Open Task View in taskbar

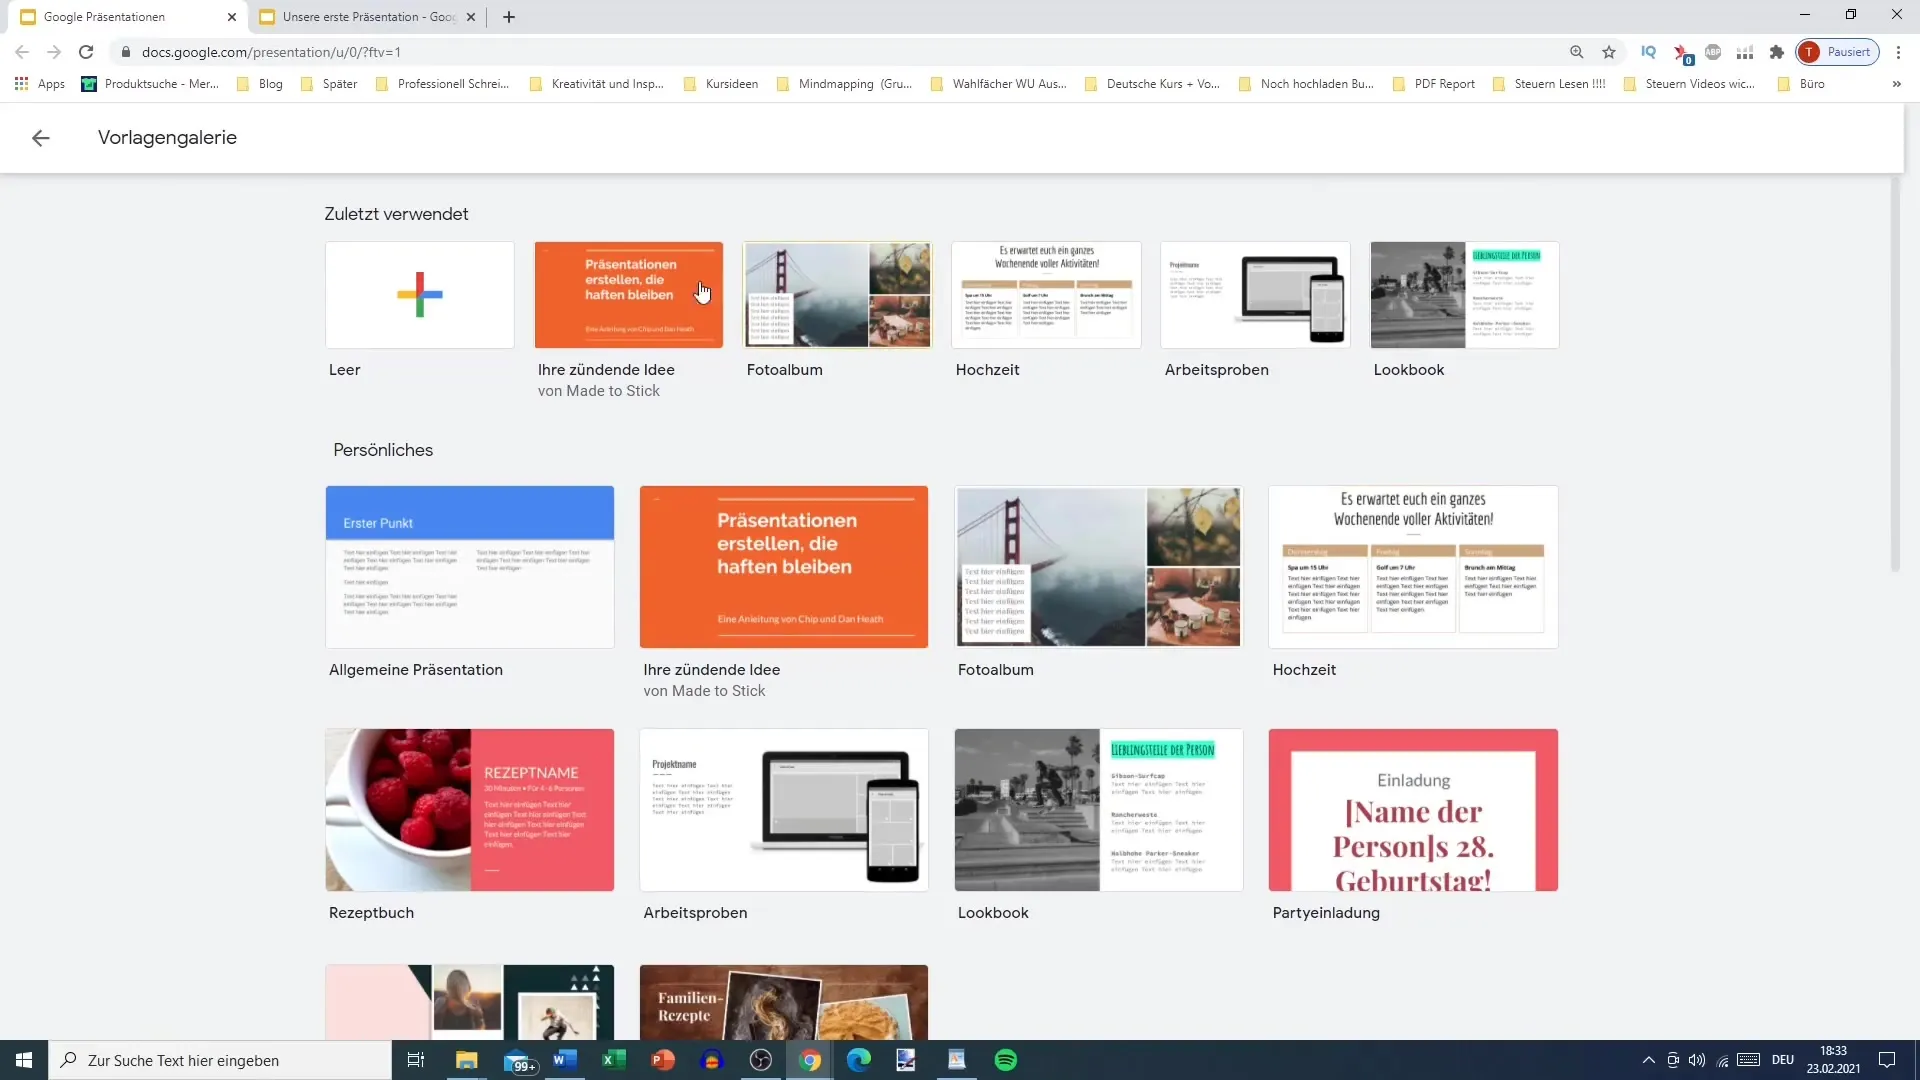tap(416, 1060)
